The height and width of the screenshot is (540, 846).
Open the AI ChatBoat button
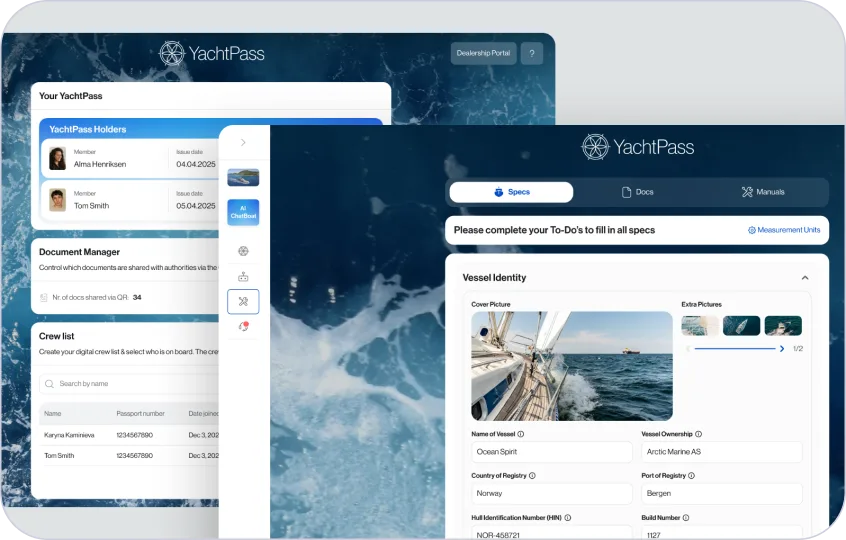pos(243,212)
